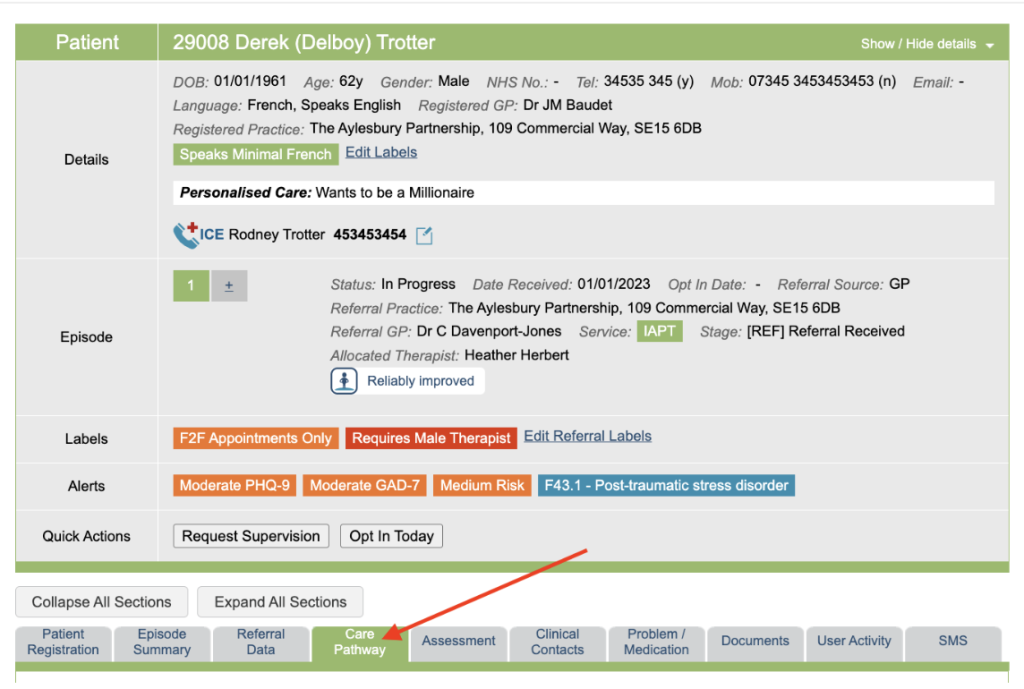Open the Patient Registration tab
This screenshot has width=1024, height=689.
(63, 642)
